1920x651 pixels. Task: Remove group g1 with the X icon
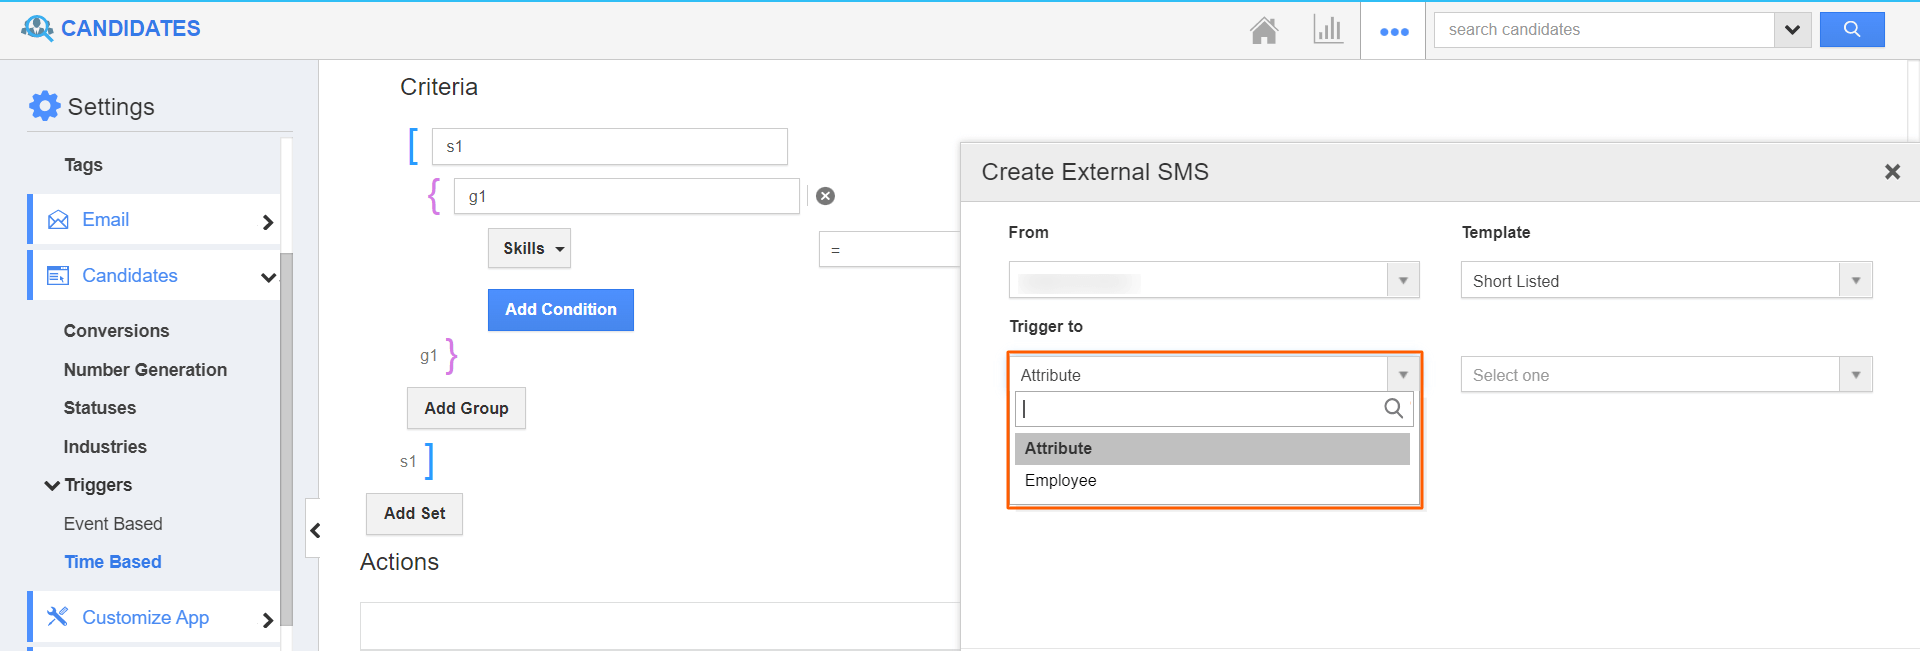click(825, 196)
